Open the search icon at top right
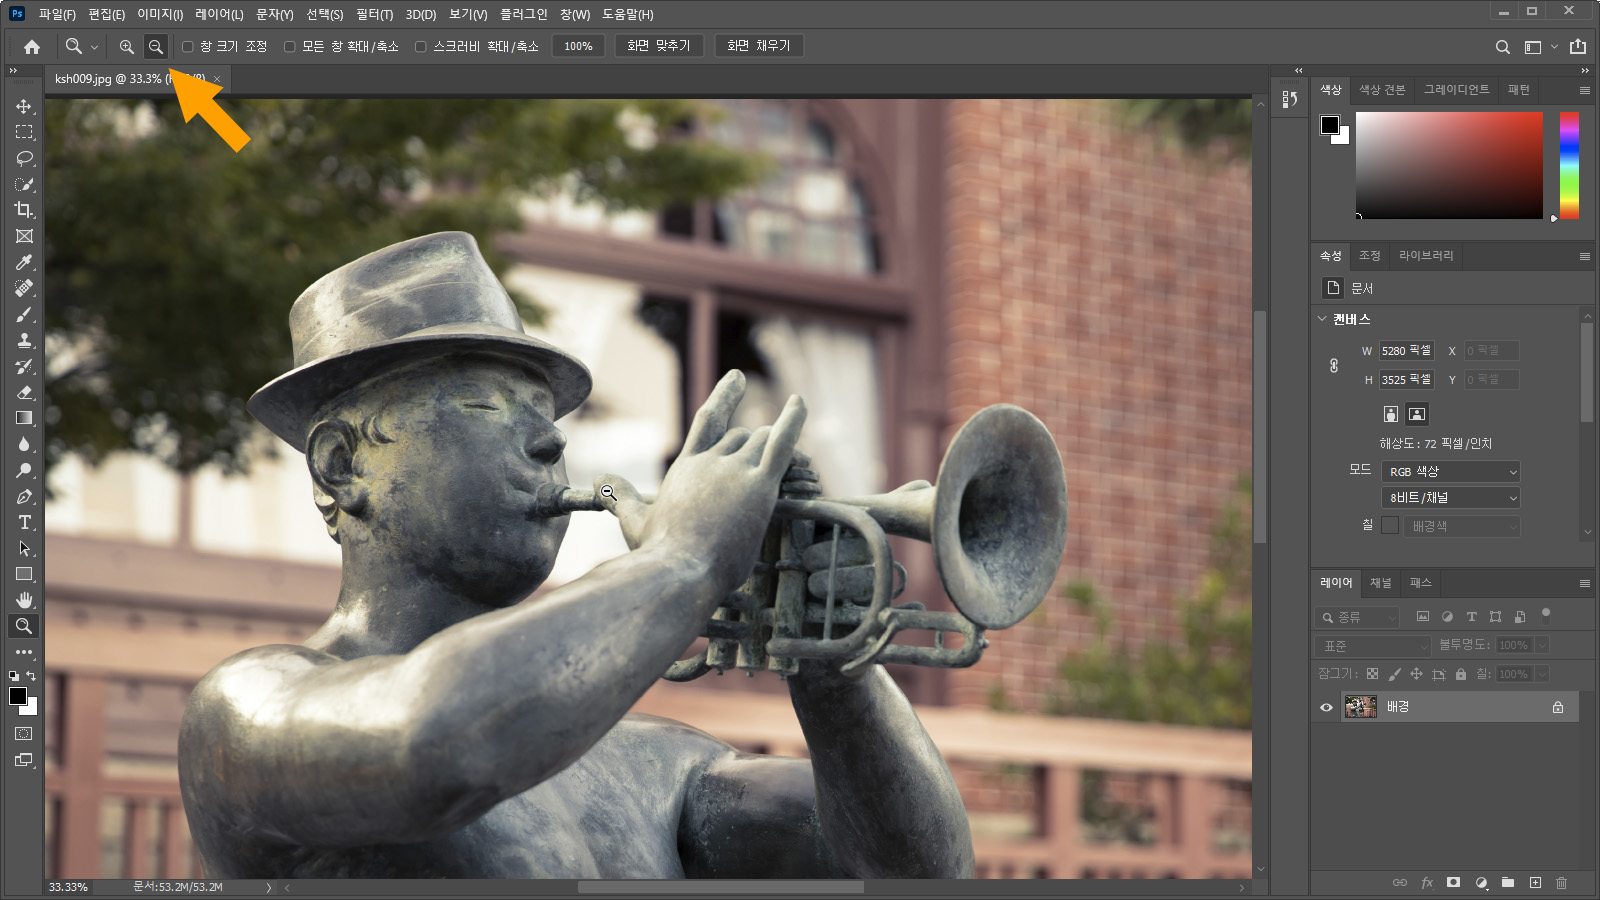1600x900 pixels. click(x=1502, y=46)
